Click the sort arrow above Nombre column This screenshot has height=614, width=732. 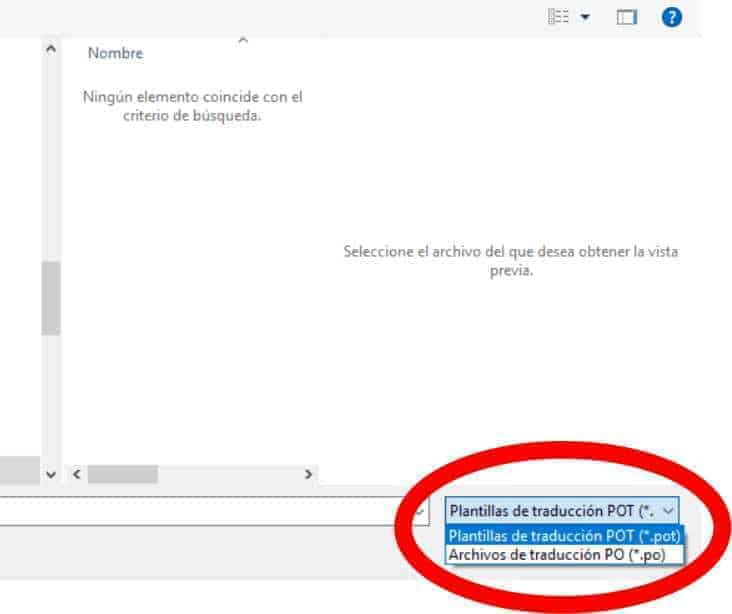click(243, 41)
